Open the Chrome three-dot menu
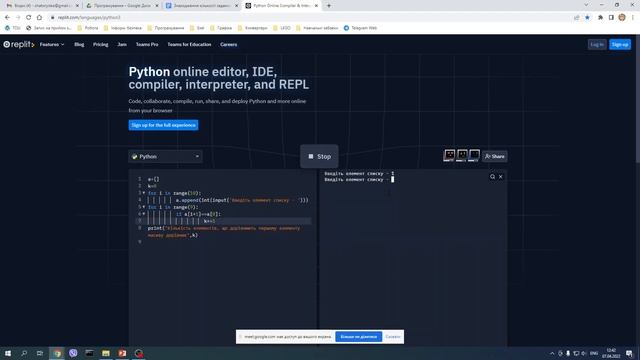The height and width of the screenshot is (360, 640). pyautogui.click(x=633, y=18)
